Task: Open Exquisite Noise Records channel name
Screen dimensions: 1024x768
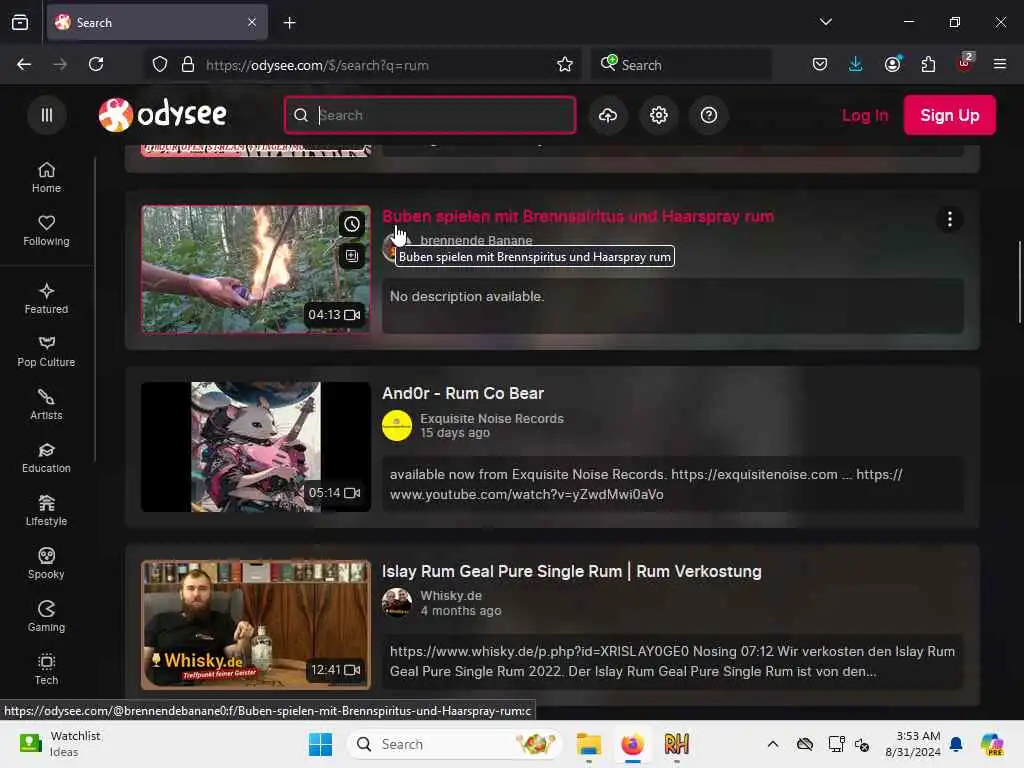Action: click(x=492, y=419)
